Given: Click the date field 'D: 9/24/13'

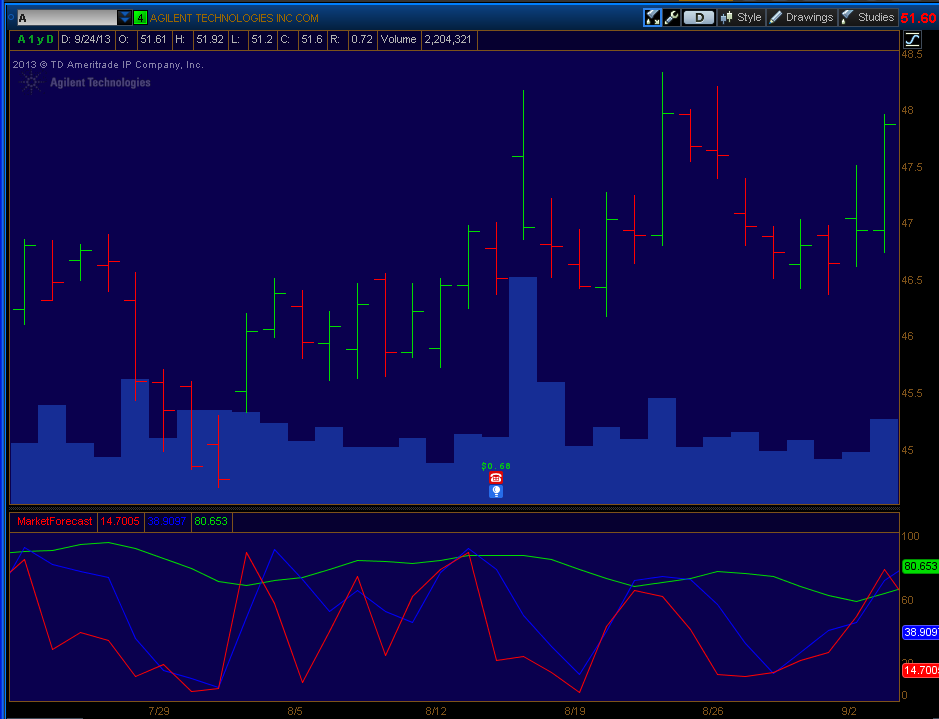Looking at the screenshot, I should coord(86,40).
